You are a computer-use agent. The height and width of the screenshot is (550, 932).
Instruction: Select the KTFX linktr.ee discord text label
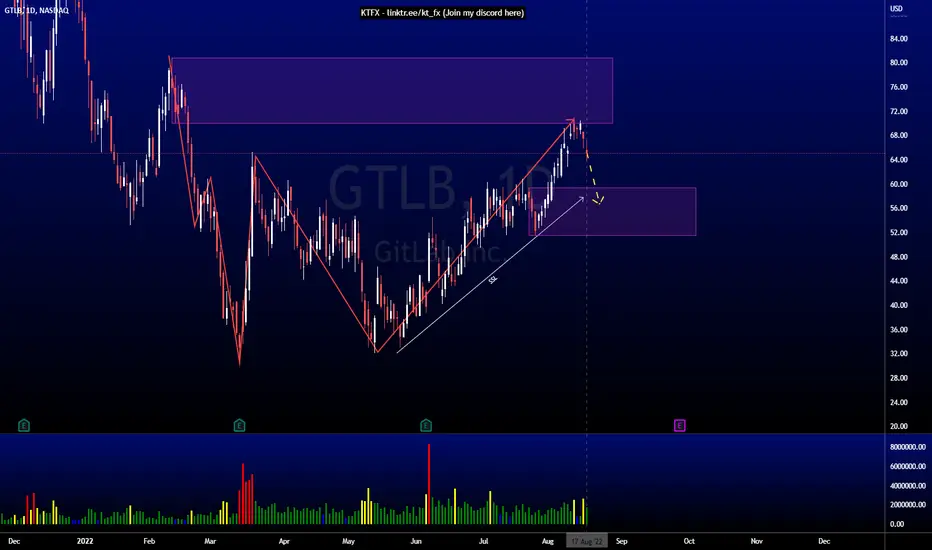[x=442, y=13]
